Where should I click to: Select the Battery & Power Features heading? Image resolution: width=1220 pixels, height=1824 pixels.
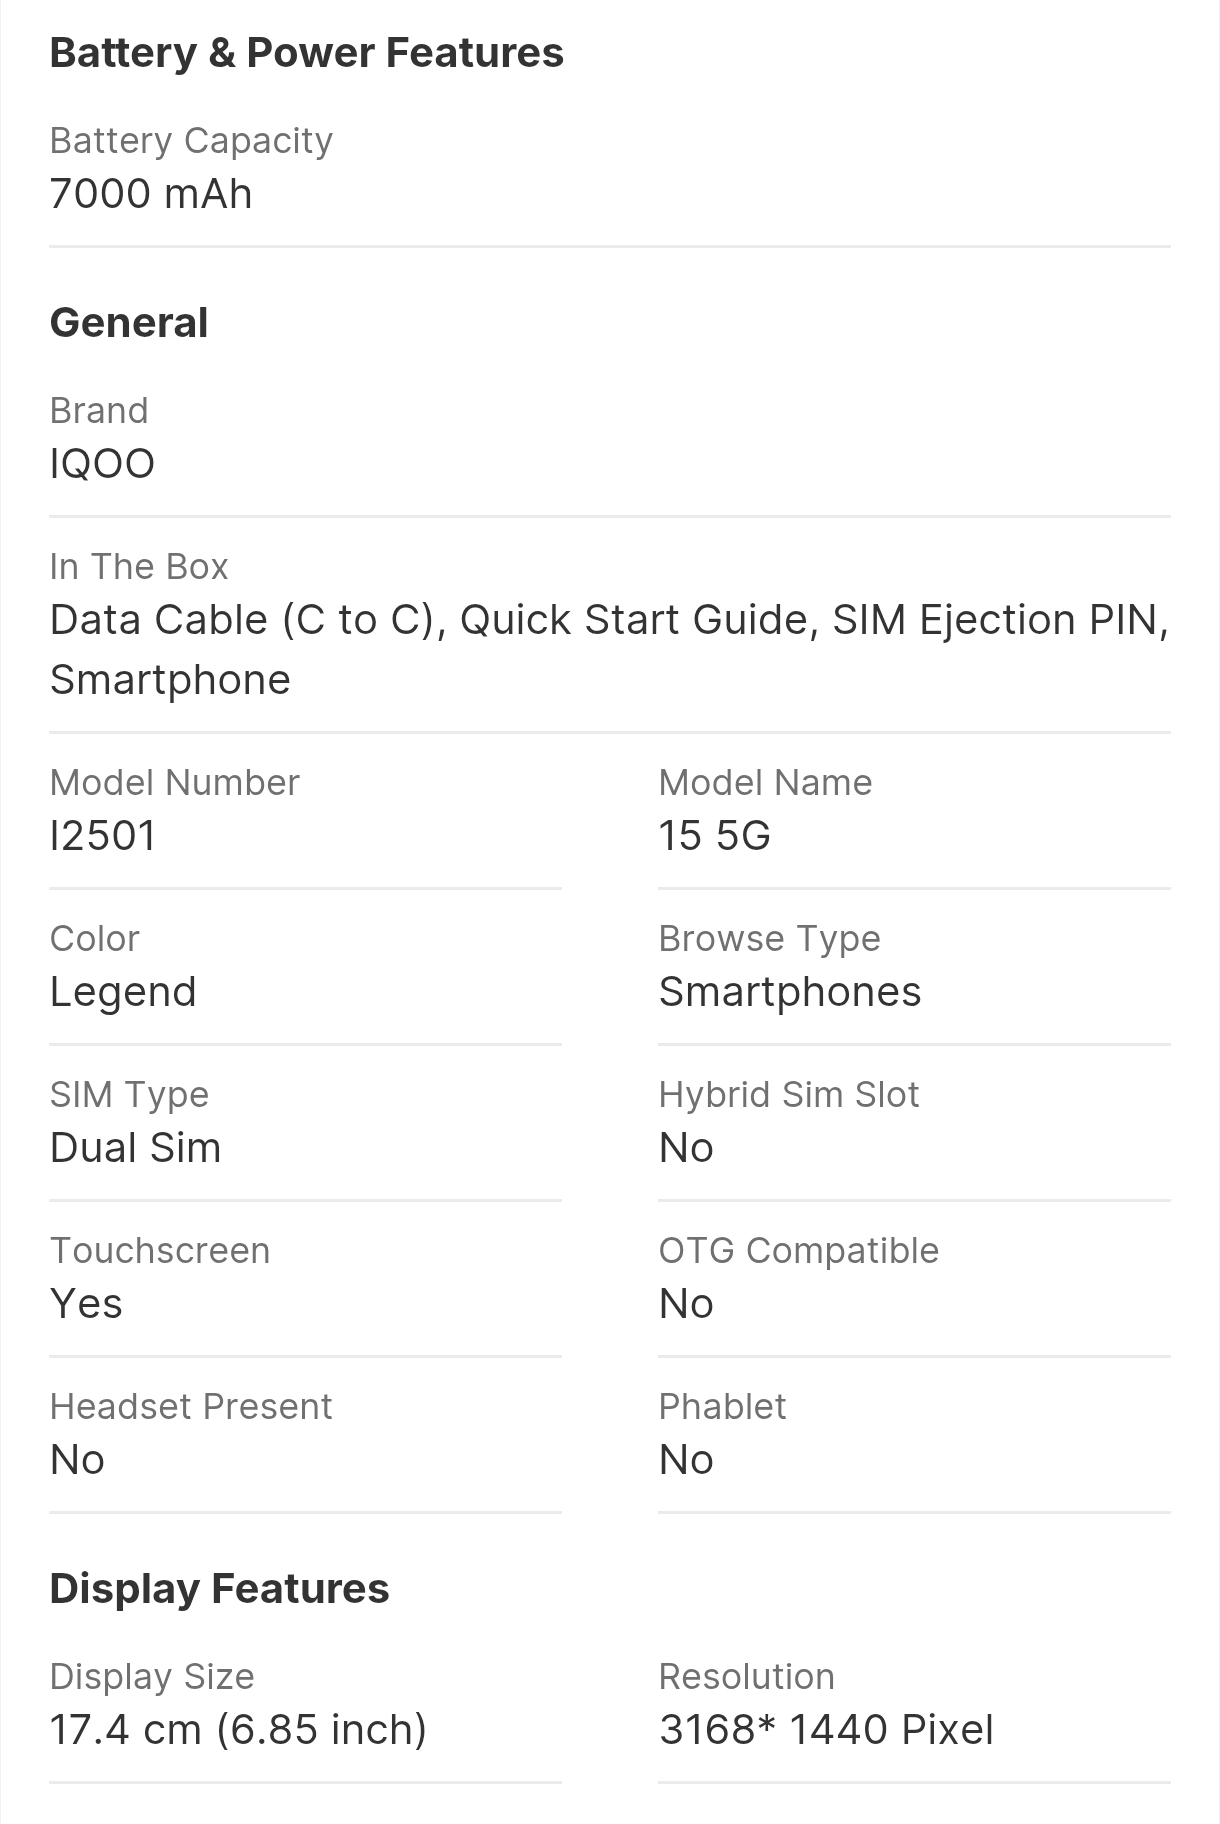306,54
